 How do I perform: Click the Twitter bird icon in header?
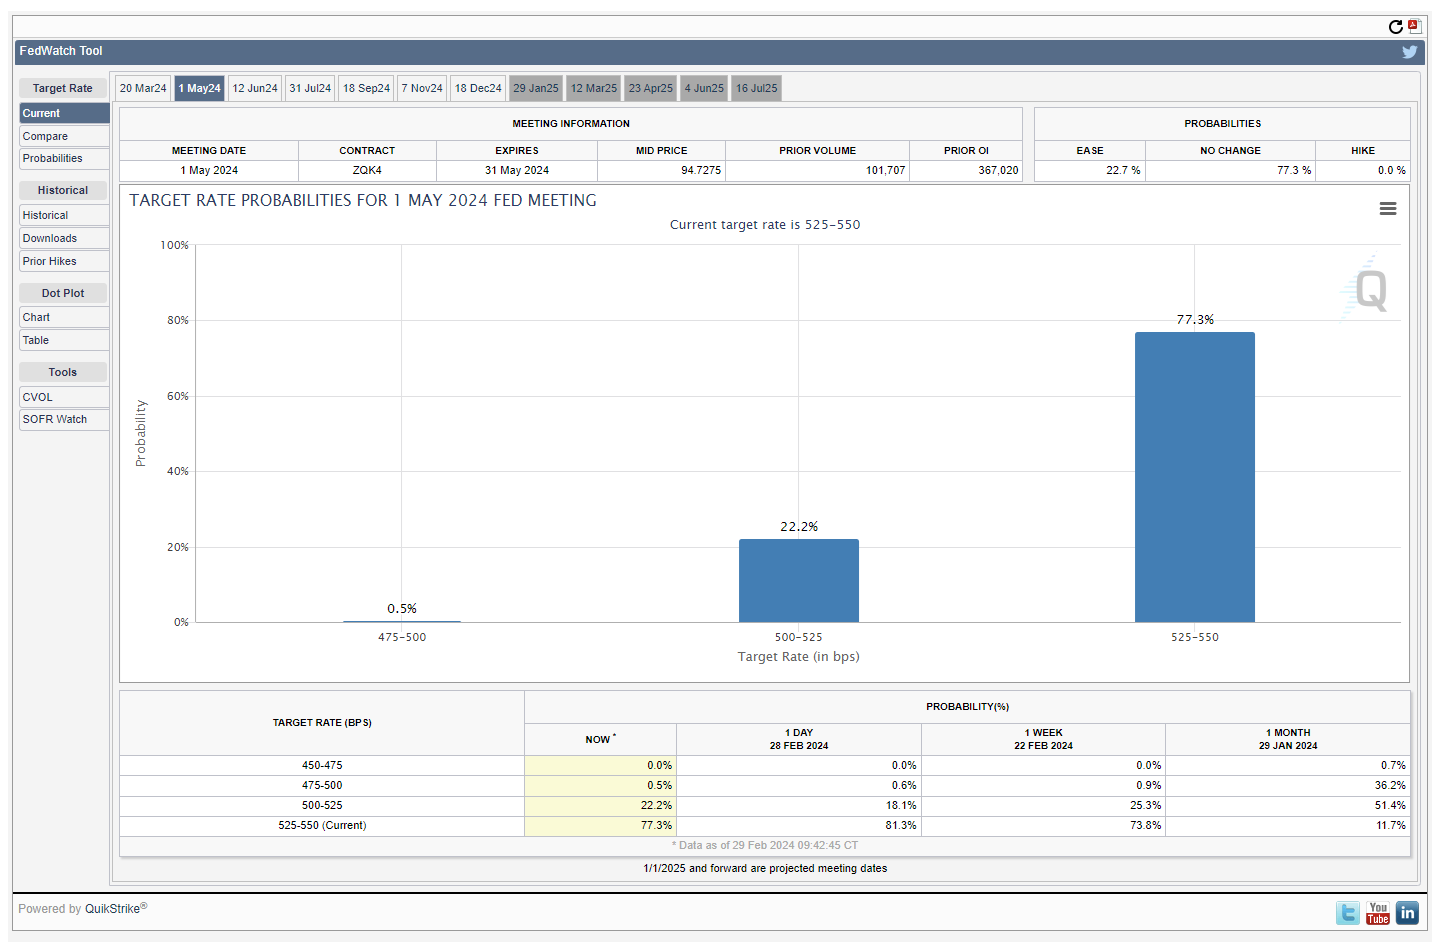coord(1409,52)
